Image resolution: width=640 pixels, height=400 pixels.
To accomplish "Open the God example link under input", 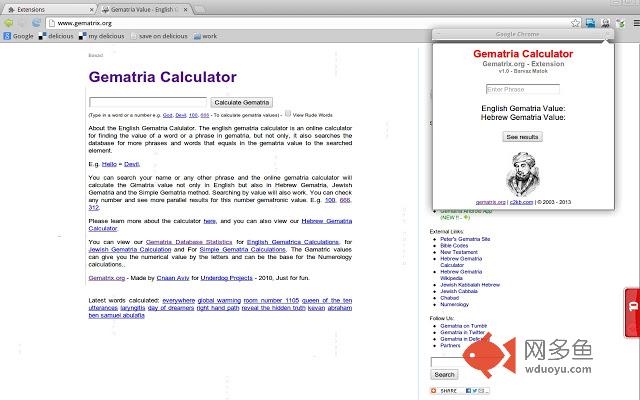I will [x=168, y=116].
